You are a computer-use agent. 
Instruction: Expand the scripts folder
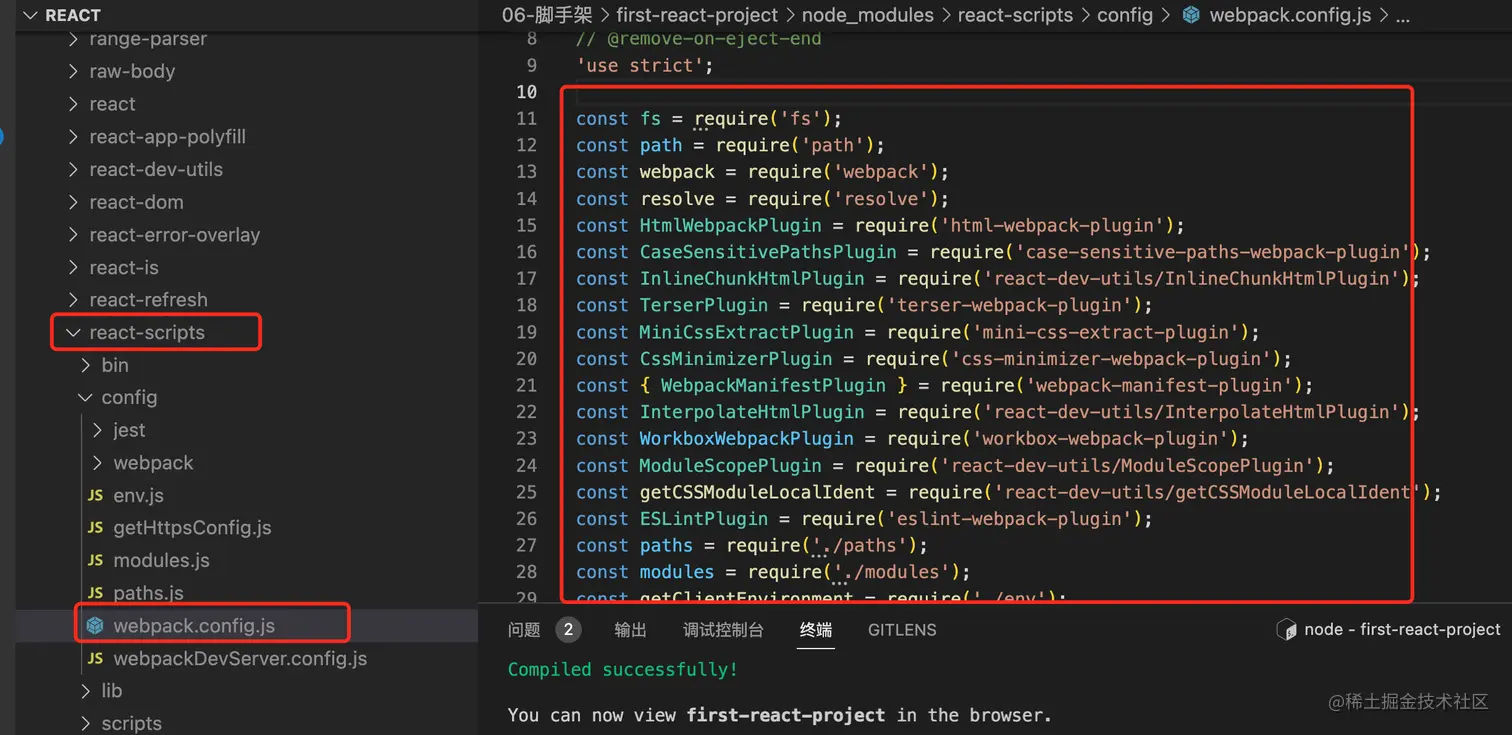point(85,724)
